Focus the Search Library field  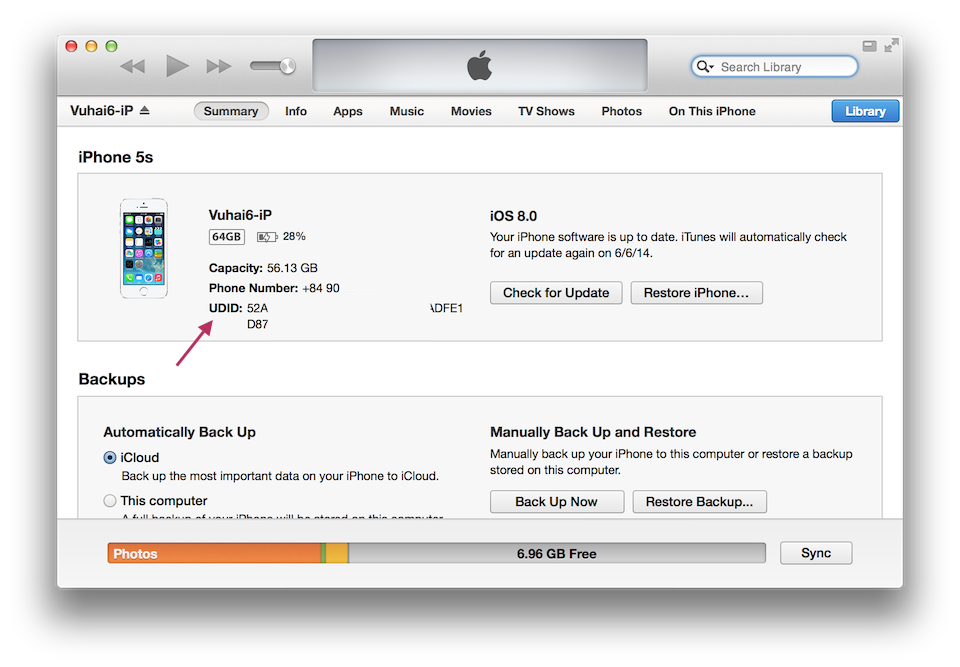(774, 66)
